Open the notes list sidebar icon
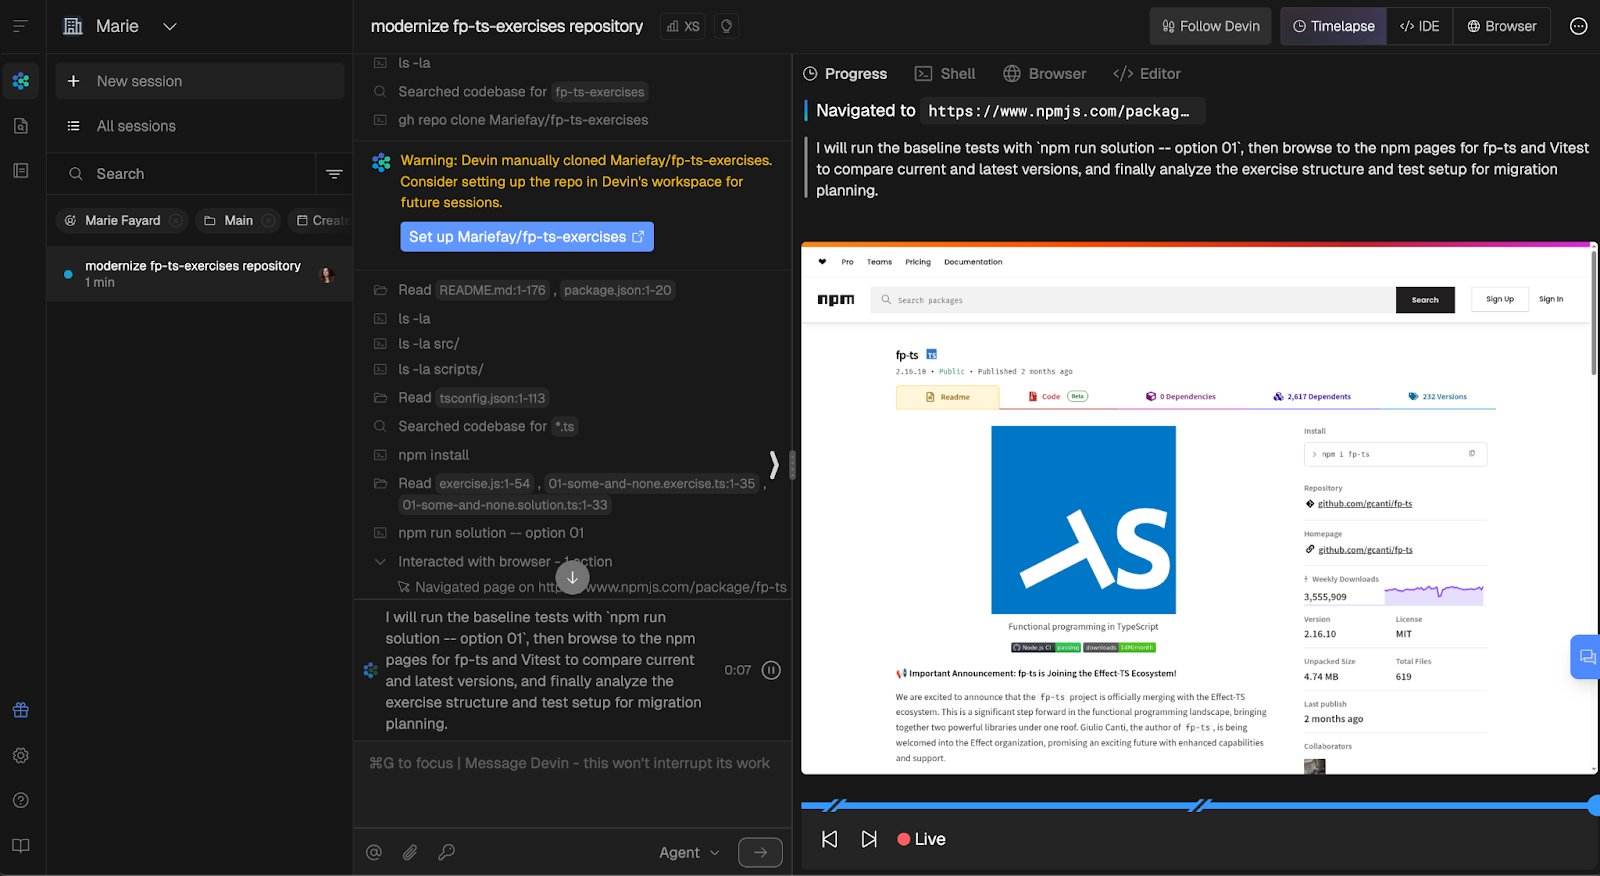The height and width of the screenshot is (876, 1600). click(21, 171)
